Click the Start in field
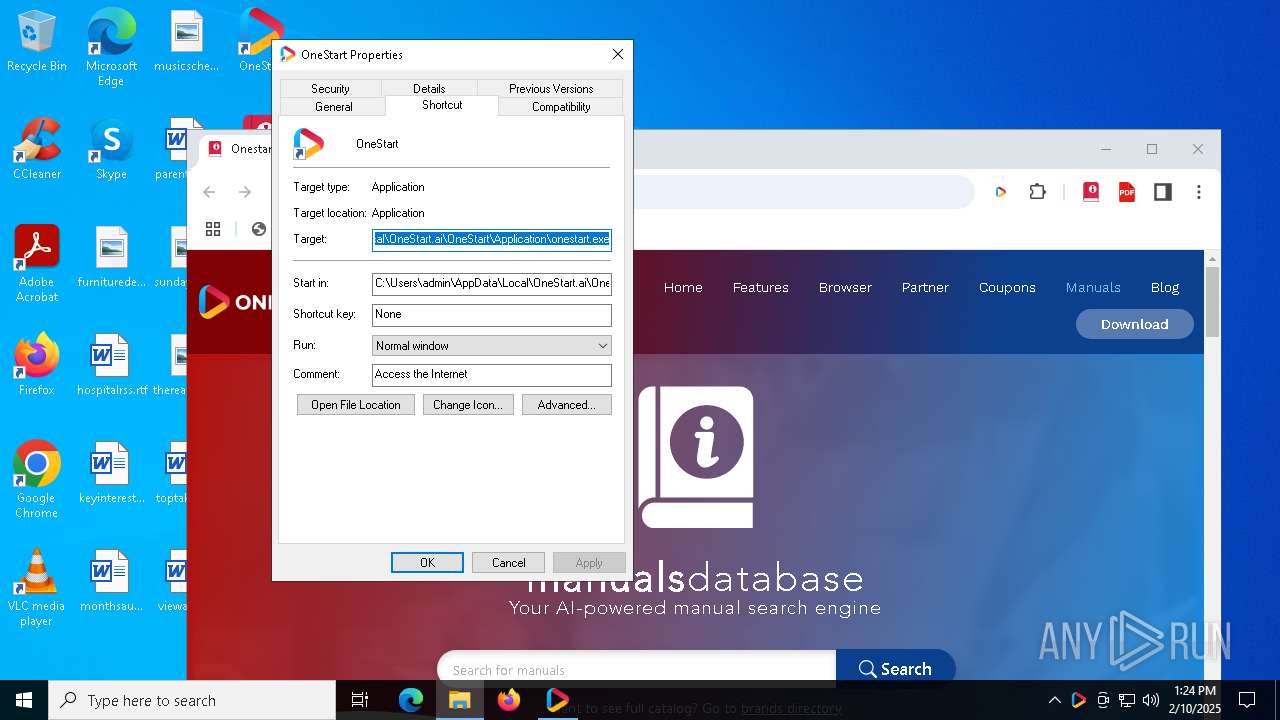The width and height of the screenshot is (1280, 720). [492, 283]
